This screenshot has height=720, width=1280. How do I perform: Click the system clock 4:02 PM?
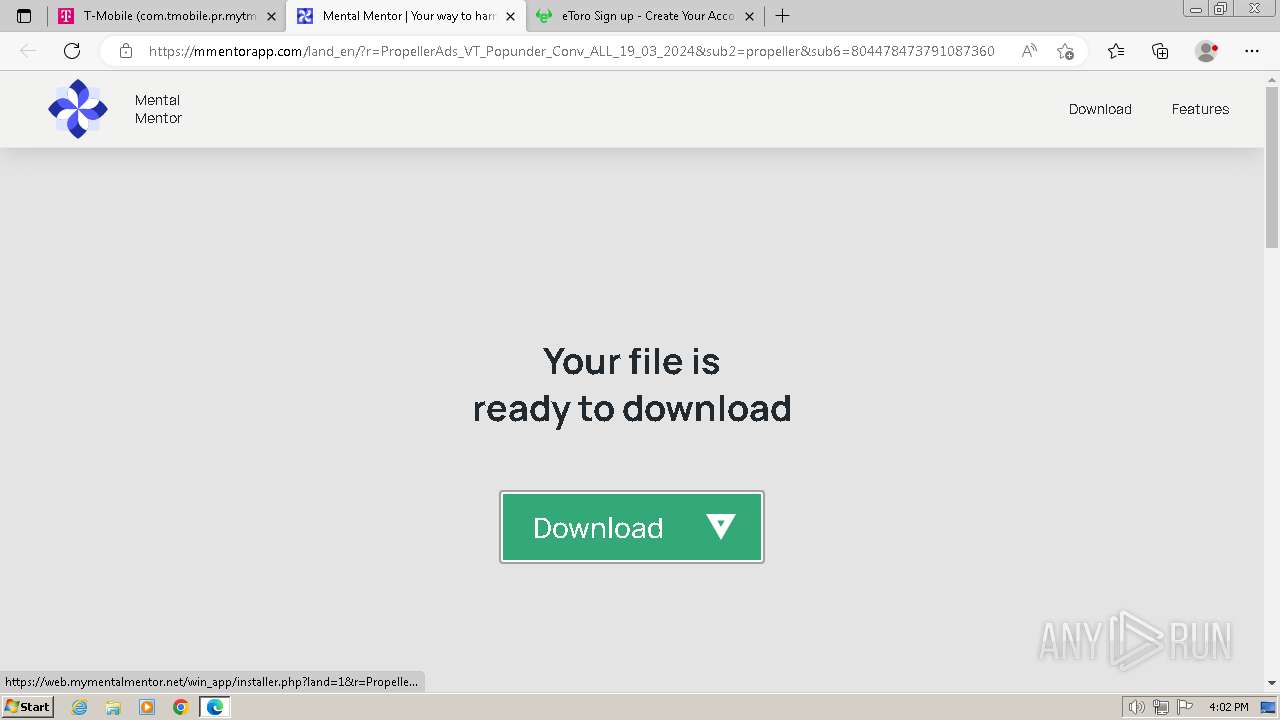(x=1228, y=707)
